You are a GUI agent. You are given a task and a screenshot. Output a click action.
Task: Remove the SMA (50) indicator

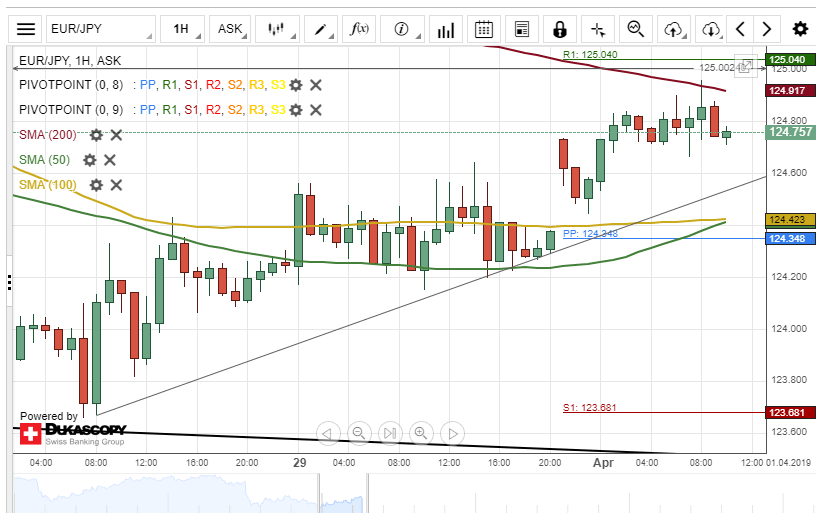pyautogui.click(x=110, y=160)
